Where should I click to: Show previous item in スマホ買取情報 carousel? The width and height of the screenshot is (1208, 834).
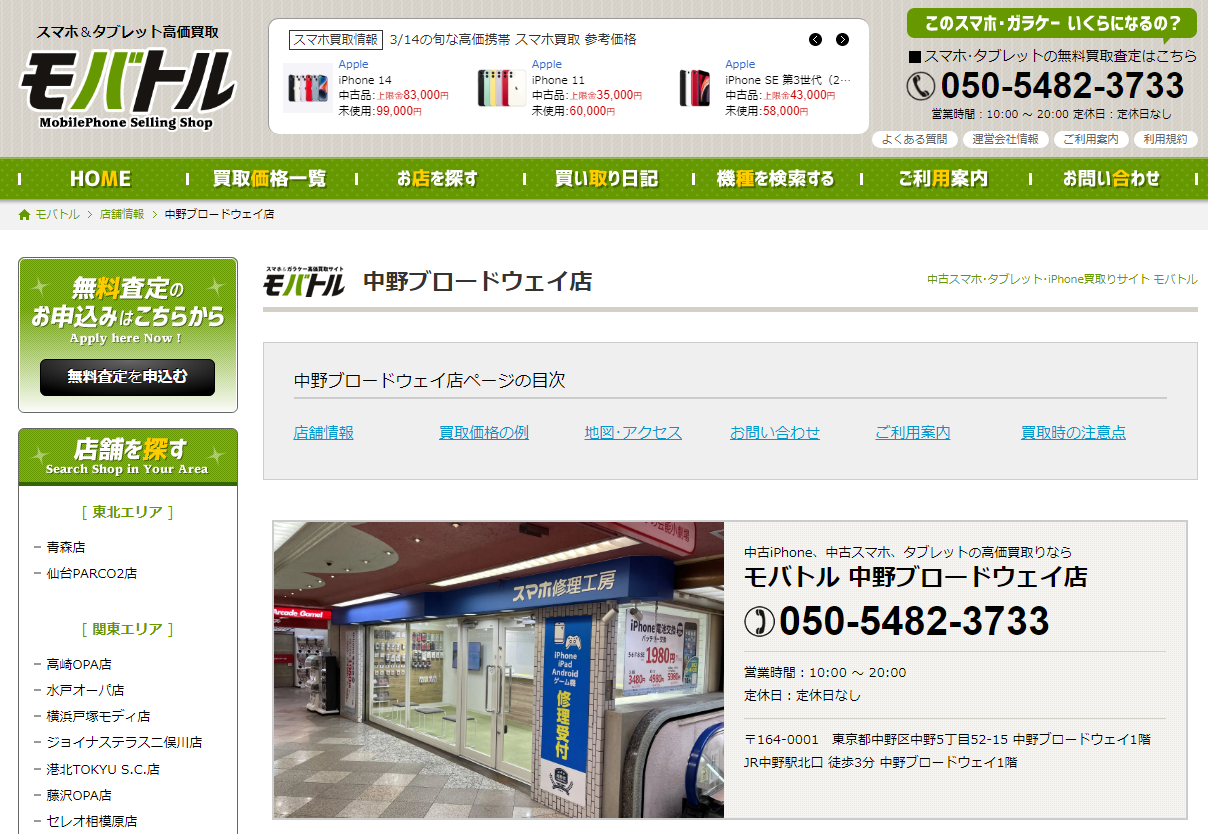[x=816, y=40]
